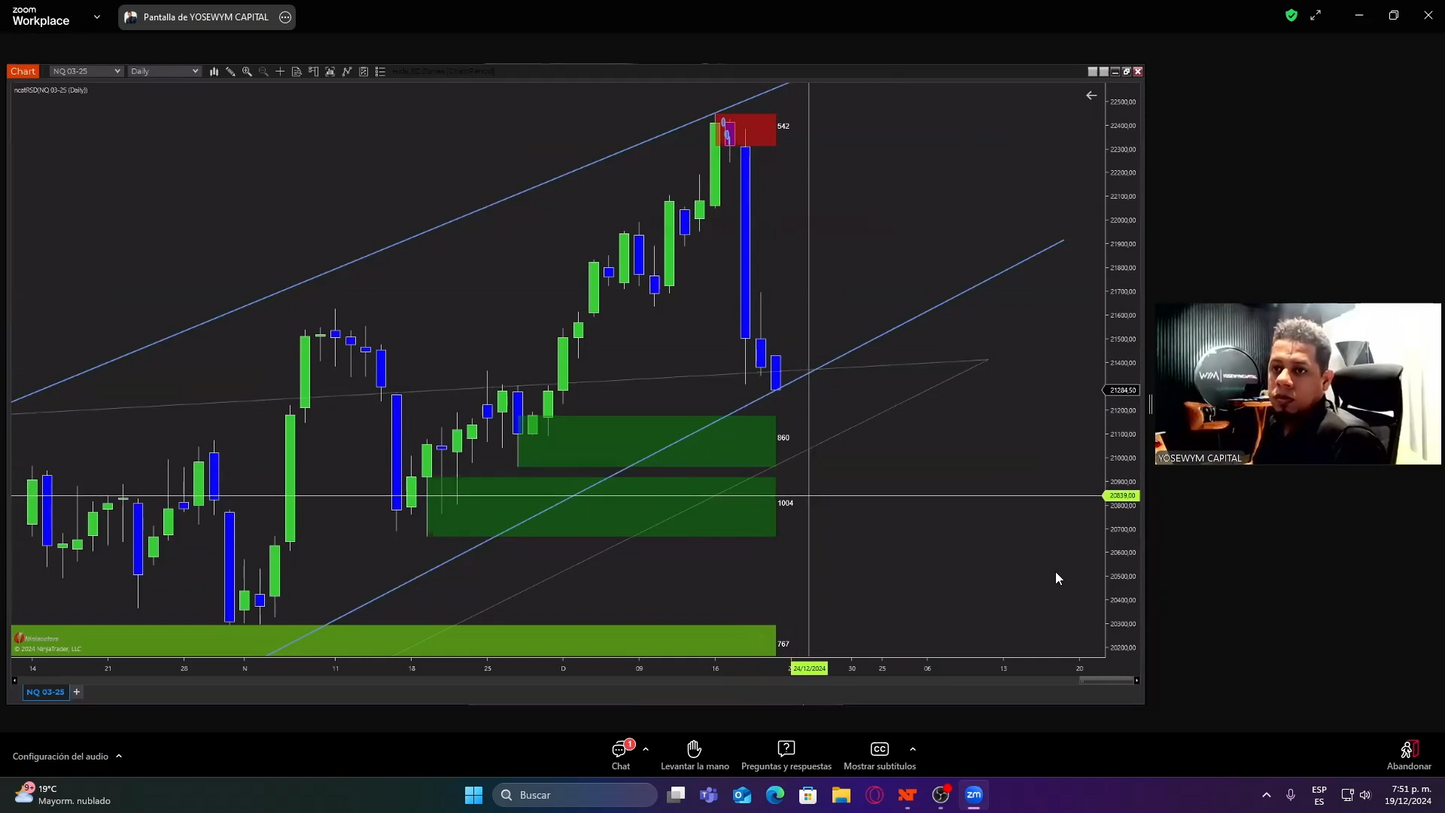
Task: Click the left arrow on chart top right
Action: [1091, 96]
